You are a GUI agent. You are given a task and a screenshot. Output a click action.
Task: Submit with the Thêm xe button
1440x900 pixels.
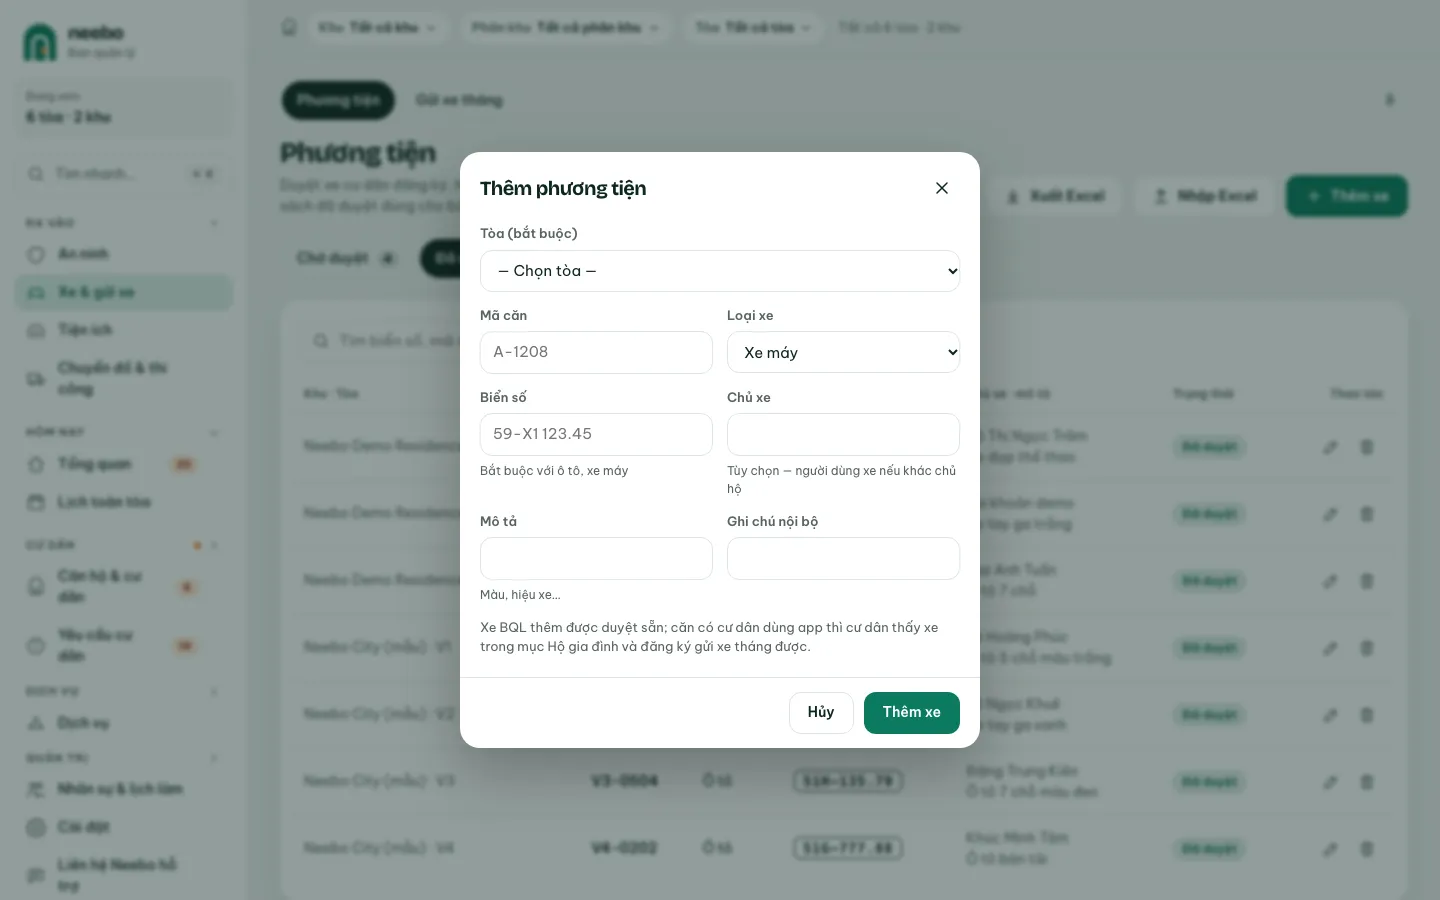912,713
